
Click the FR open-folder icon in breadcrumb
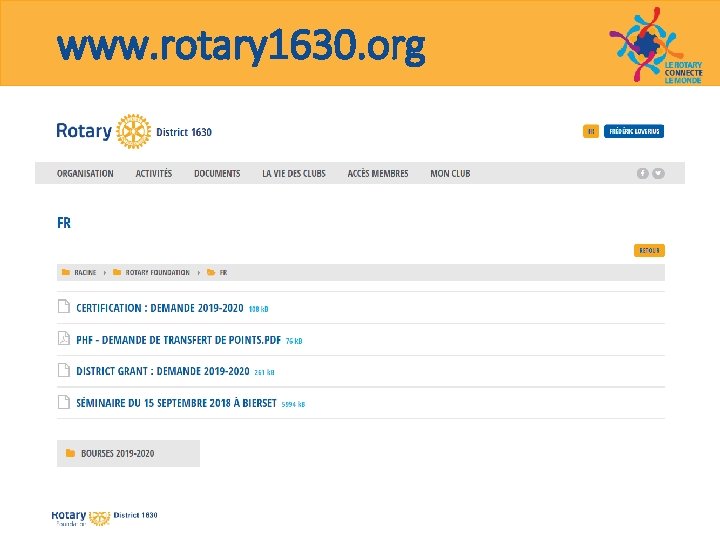[x=211, y=272]
